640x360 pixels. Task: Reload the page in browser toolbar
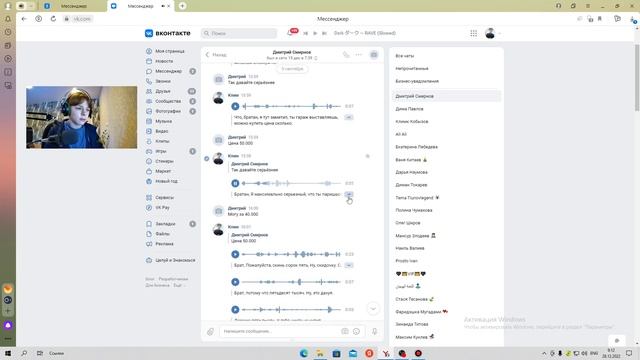click(53, 19)
